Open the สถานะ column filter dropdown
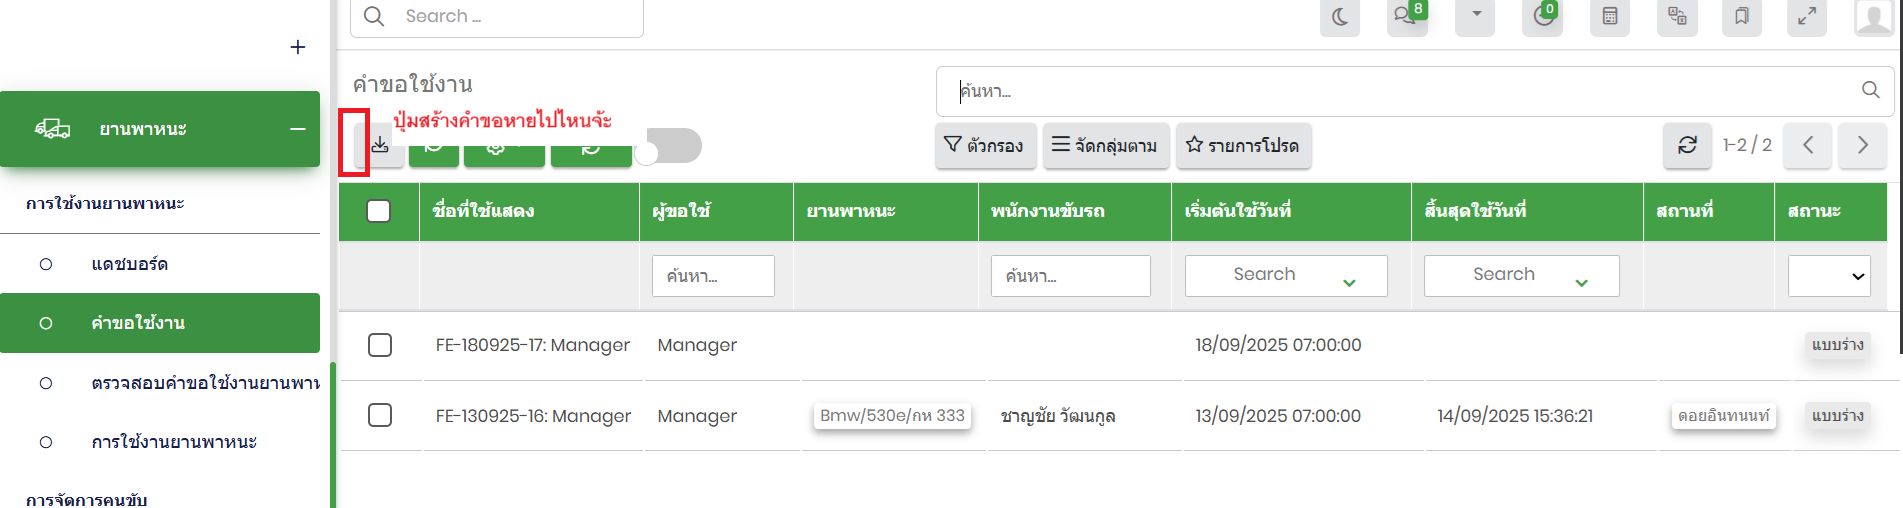 [1829, 276]
